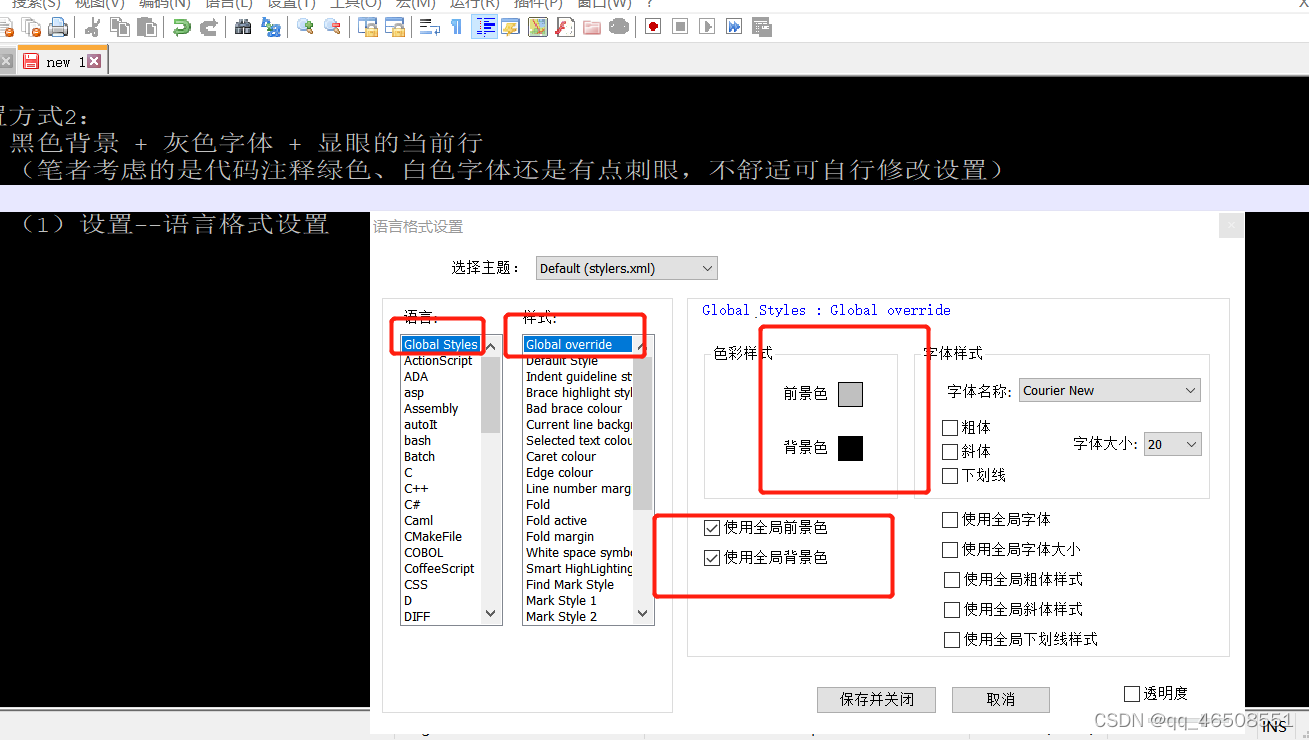This screenshot has height=740, width=1309.
Task: Start macro recording with the red record icon
Action: point(652,27)
